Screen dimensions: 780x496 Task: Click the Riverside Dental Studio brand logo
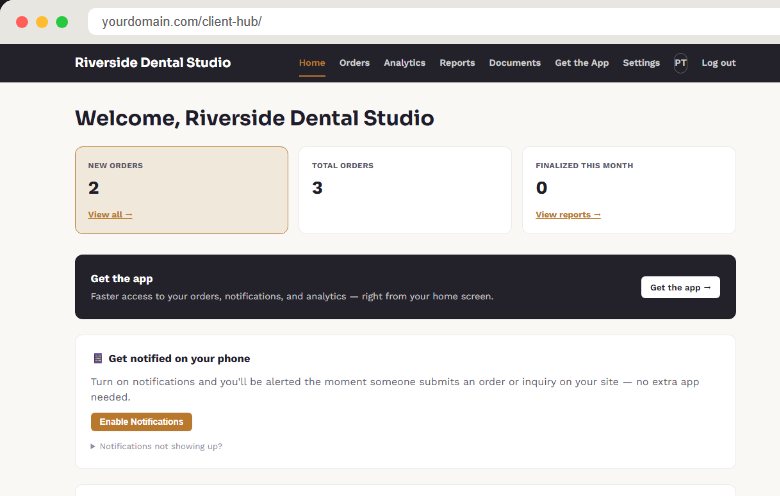pyautogui.click(x=153, y=63)
